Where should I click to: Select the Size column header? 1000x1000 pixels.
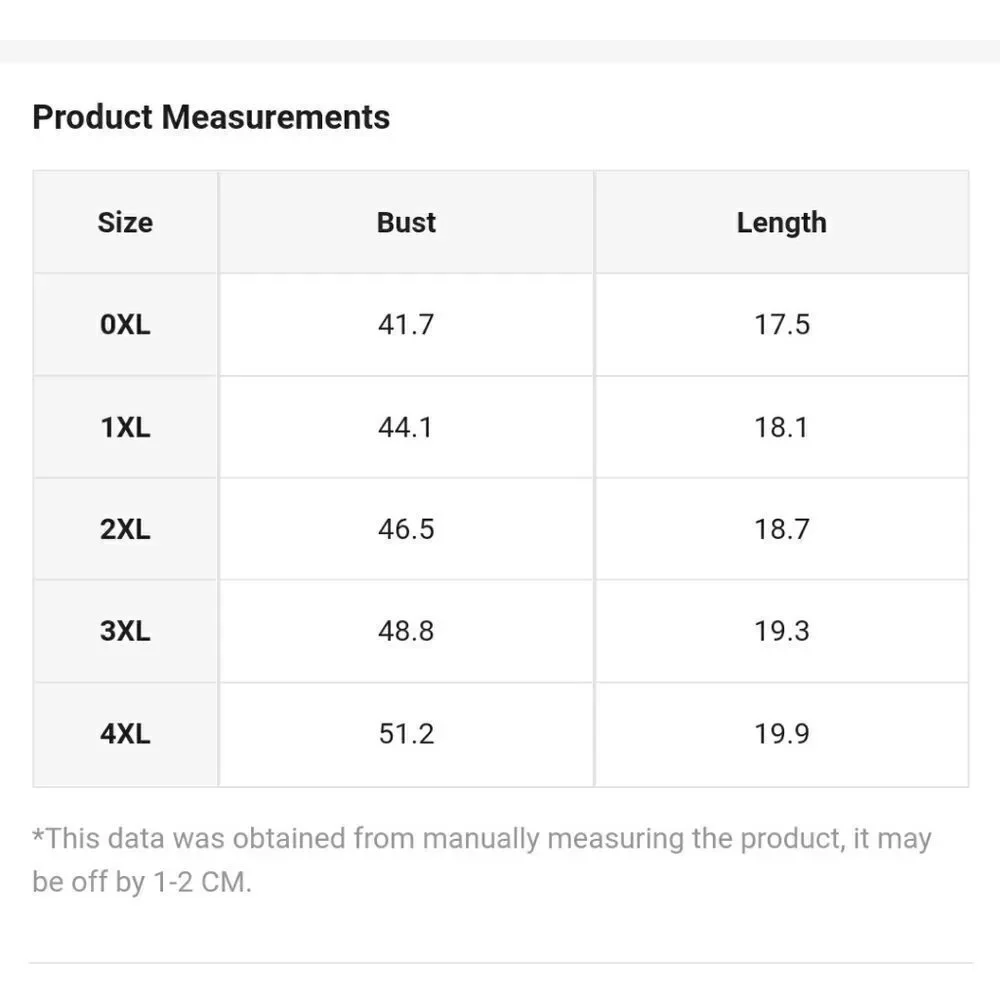pos(125,222)
